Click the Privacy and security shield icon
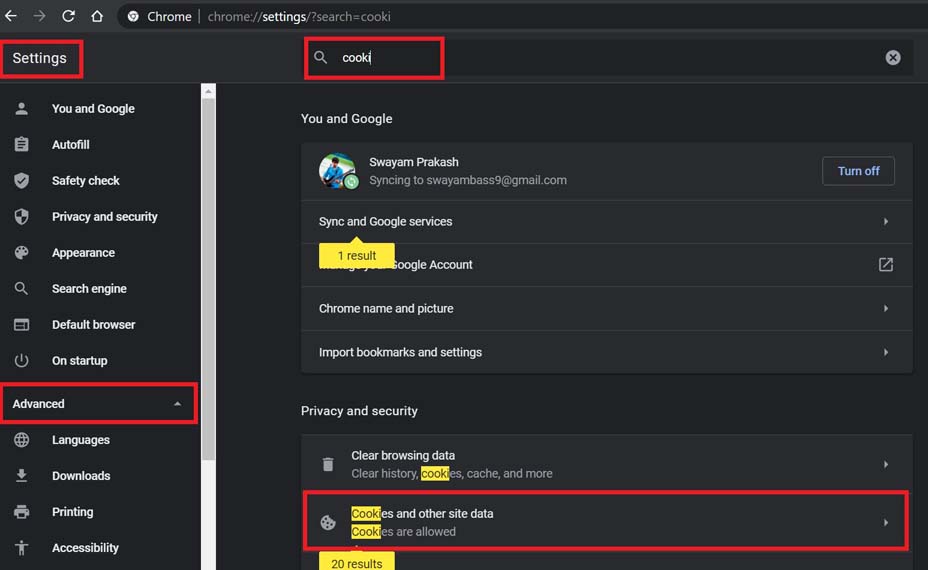Screen dimensions: 928x570 pyautogui.click(x=21, y=217)
